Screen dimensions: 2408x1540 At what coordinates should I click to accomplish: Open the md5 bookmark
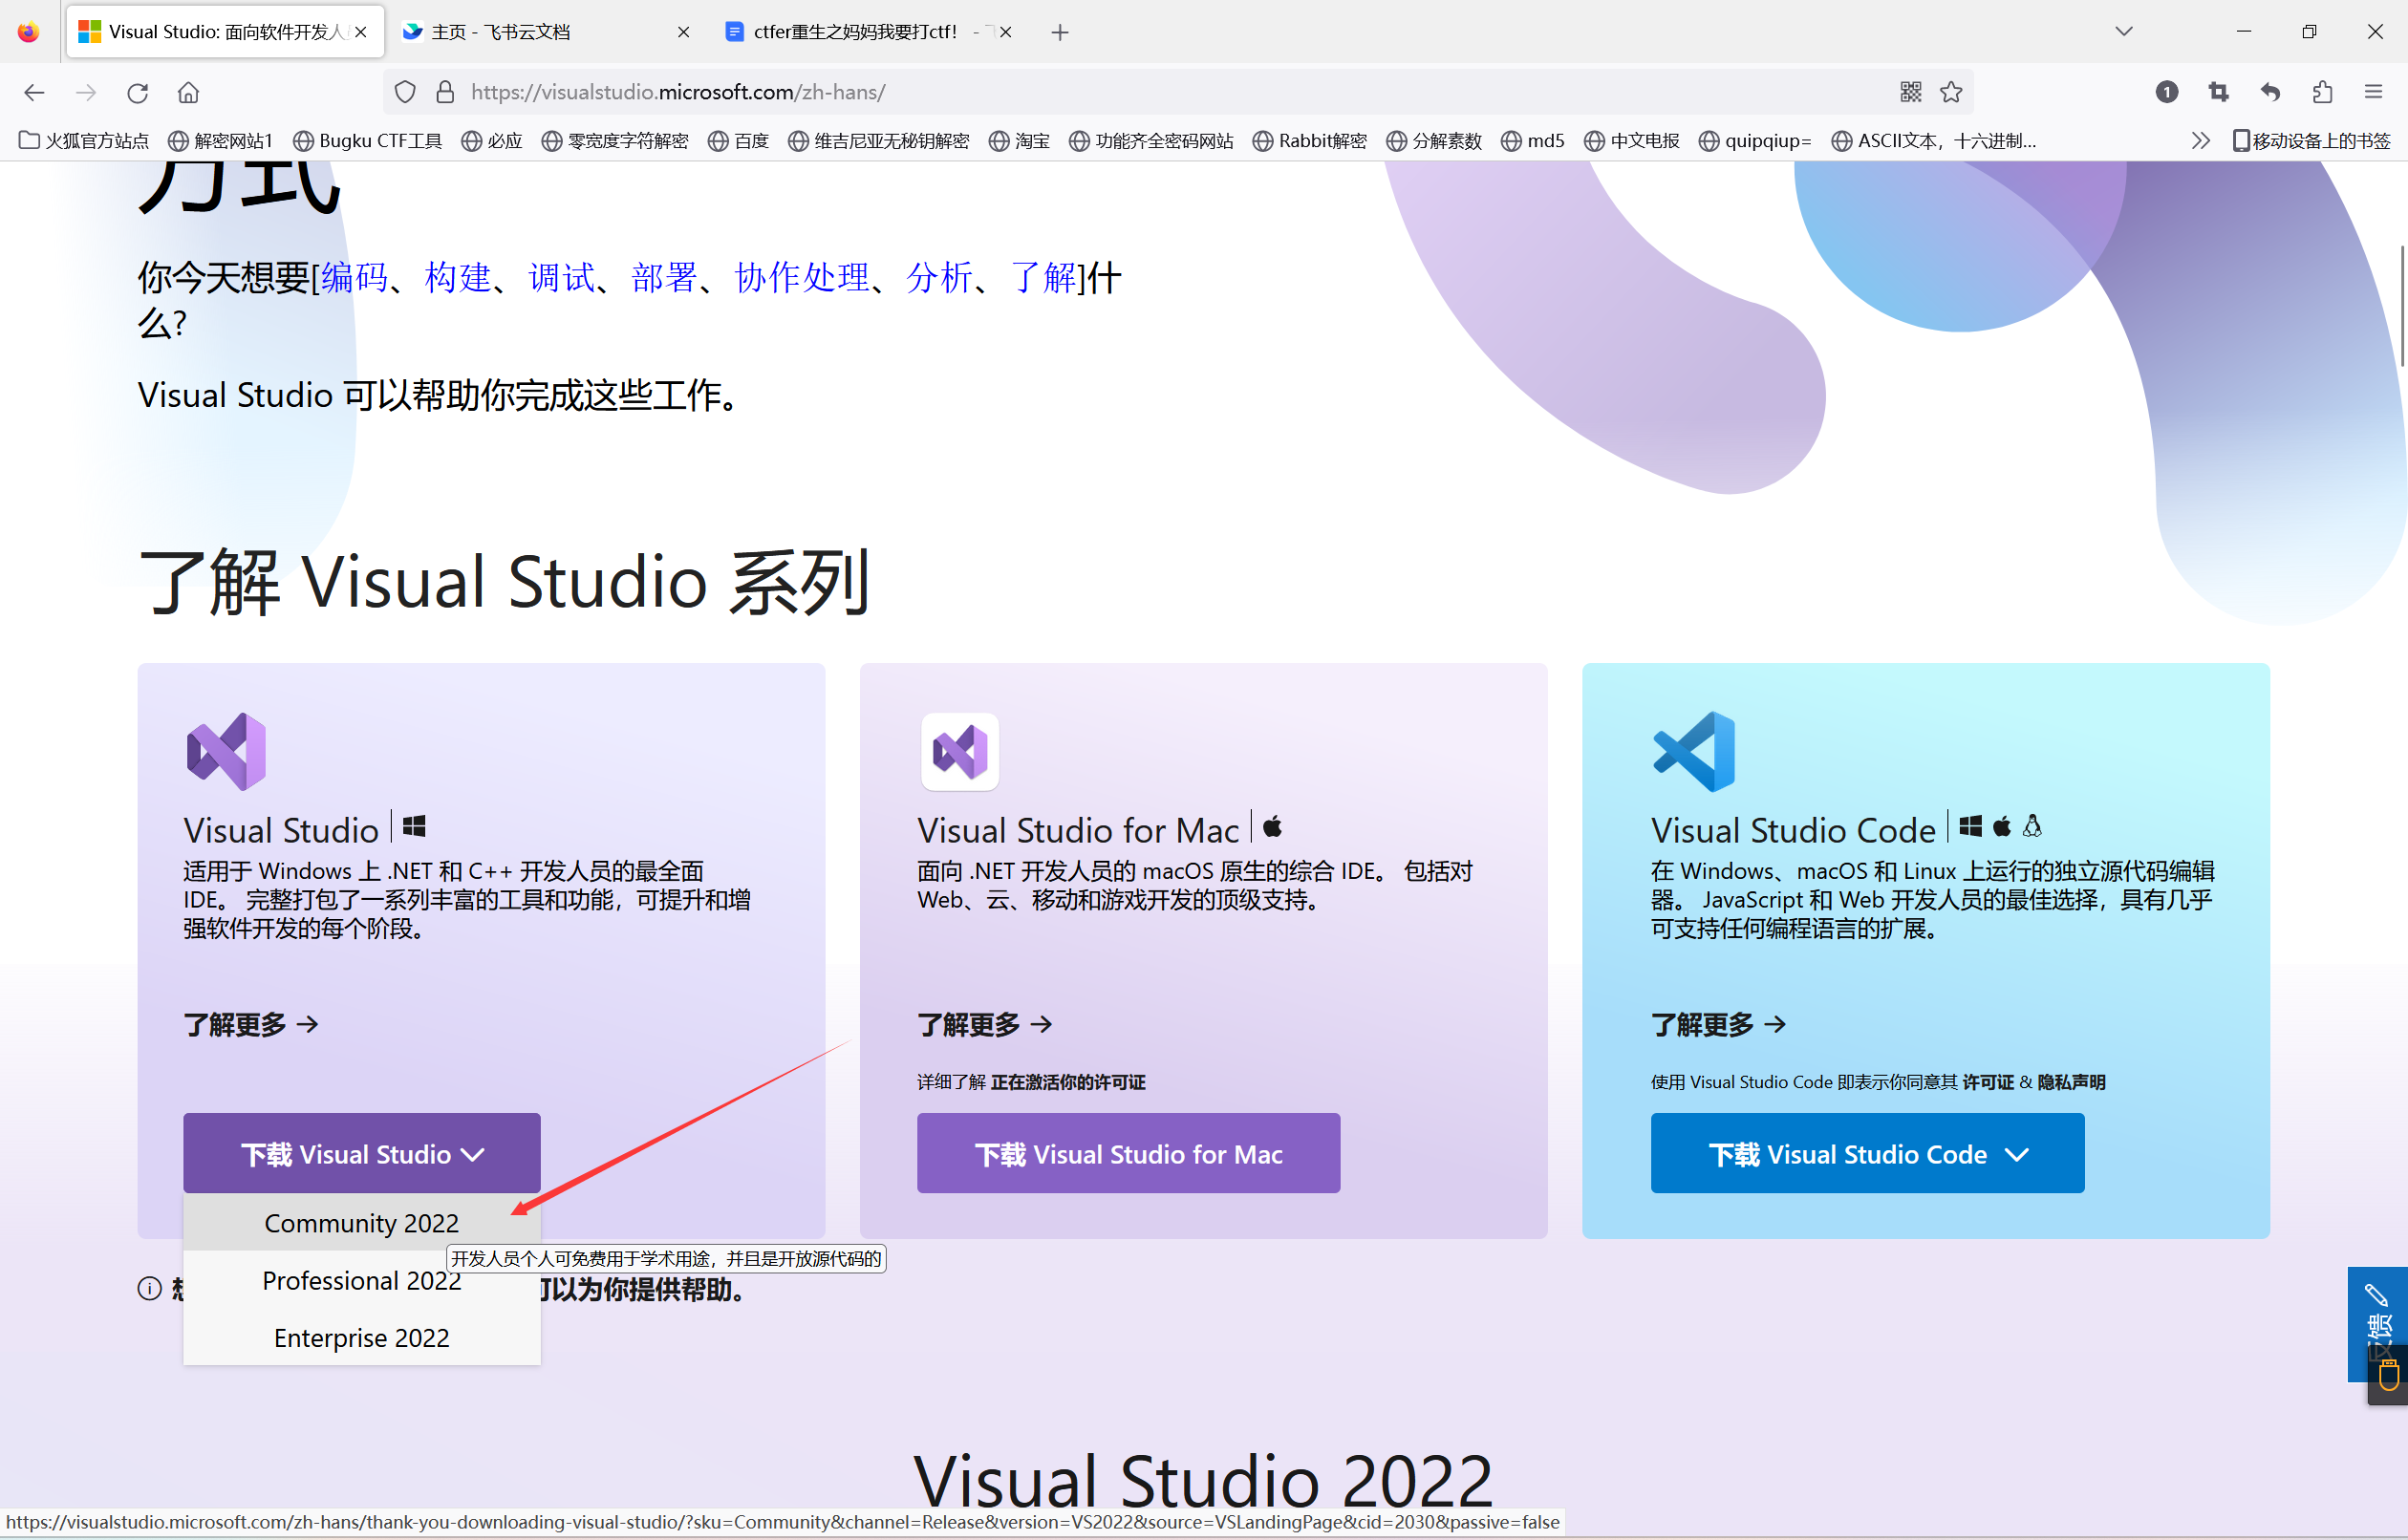[x=1533, y=141]
